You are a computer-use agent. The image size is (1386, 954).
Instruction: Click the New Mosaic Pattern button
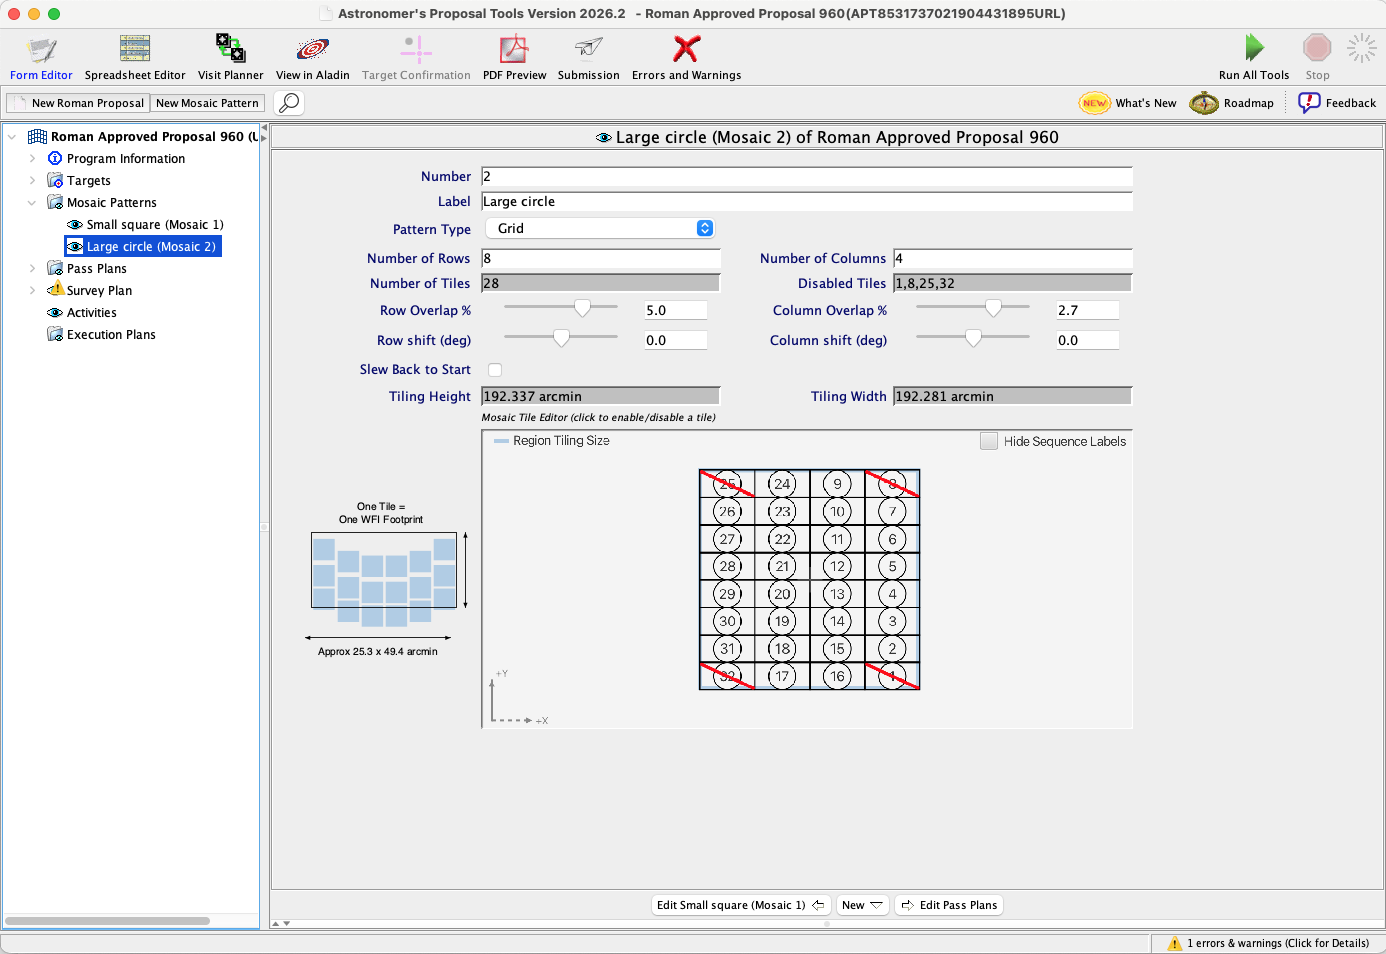pyautogui.click(x=207, y=103)
